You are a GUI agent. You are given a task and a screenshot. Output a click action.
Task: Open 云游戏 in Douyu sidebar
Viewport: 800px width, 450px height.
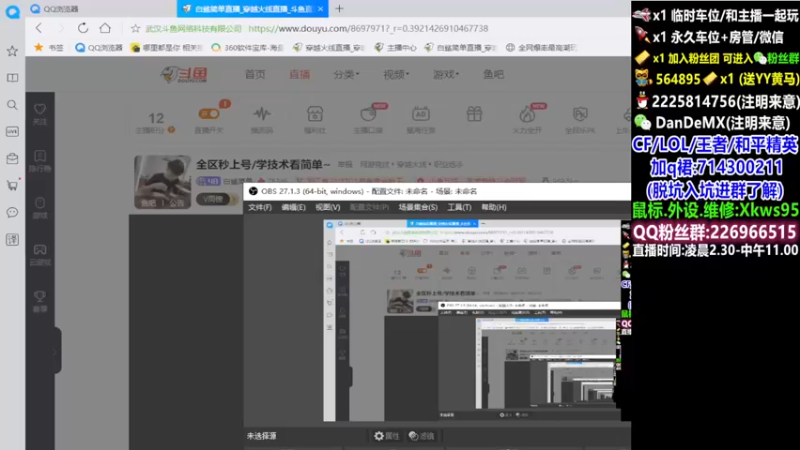[x=40, y=255]
